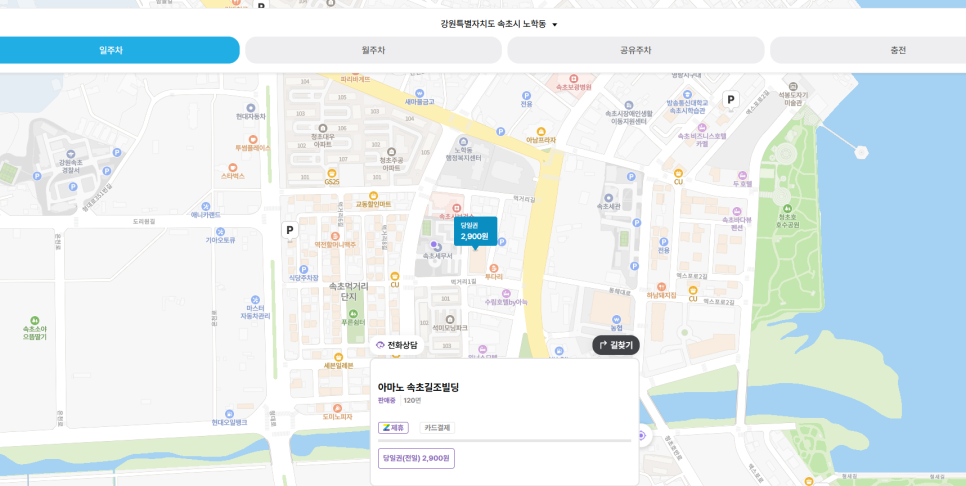Screen dimensions: 966x486
Task: Click the 애니카랜드 car service icon
Action: tap(206, 206)
